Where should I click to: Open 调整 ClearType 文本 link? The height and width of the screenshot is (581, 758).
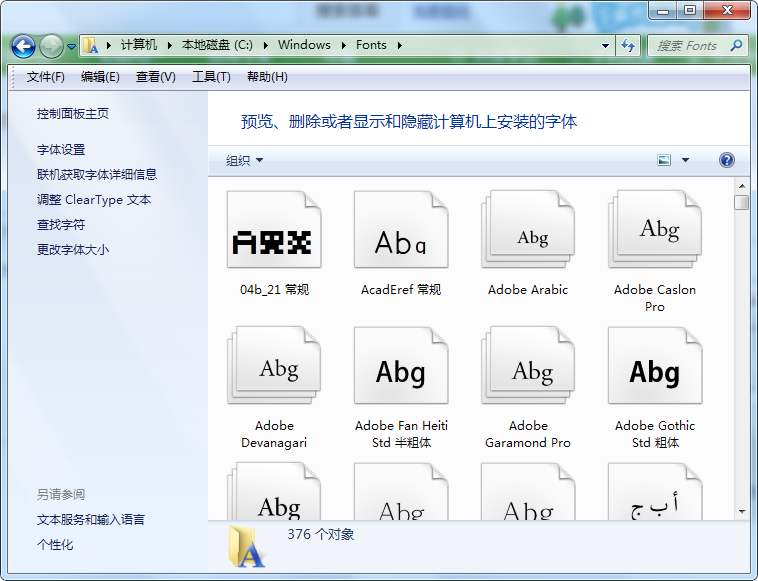coord(94,200)
